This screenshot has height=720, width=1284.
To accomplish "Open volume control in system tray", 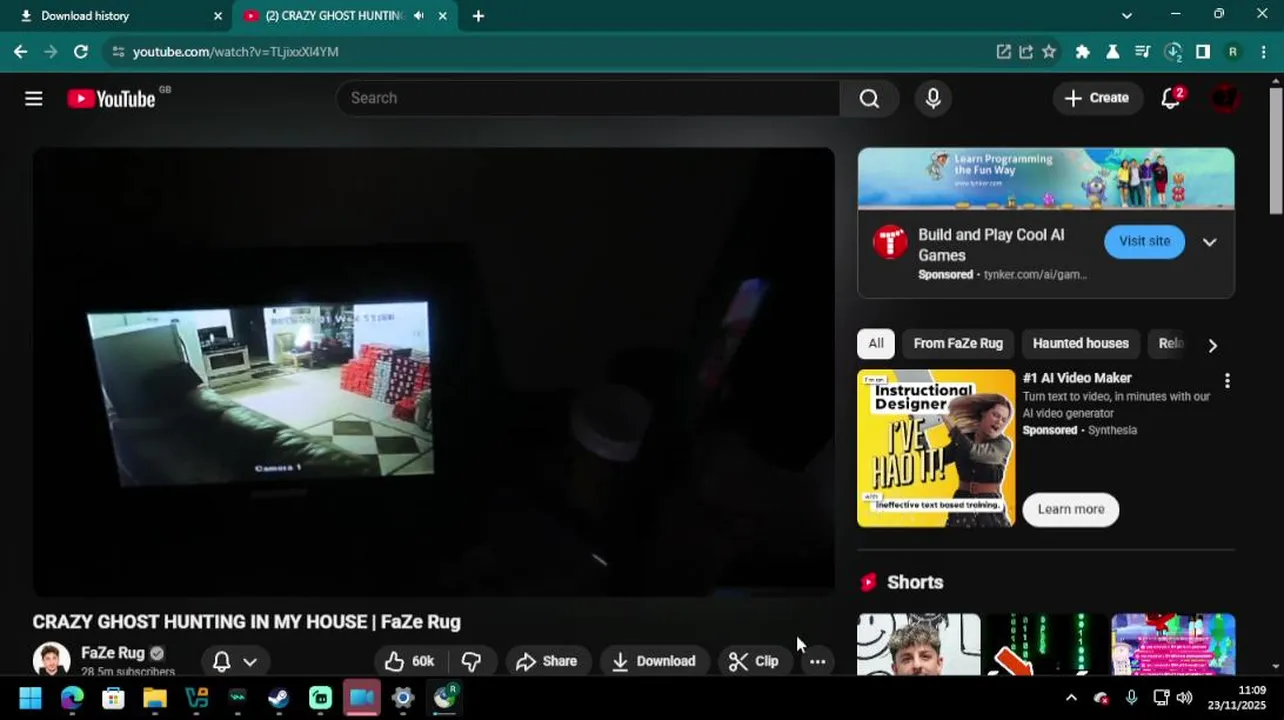I will coord(1184,698).
